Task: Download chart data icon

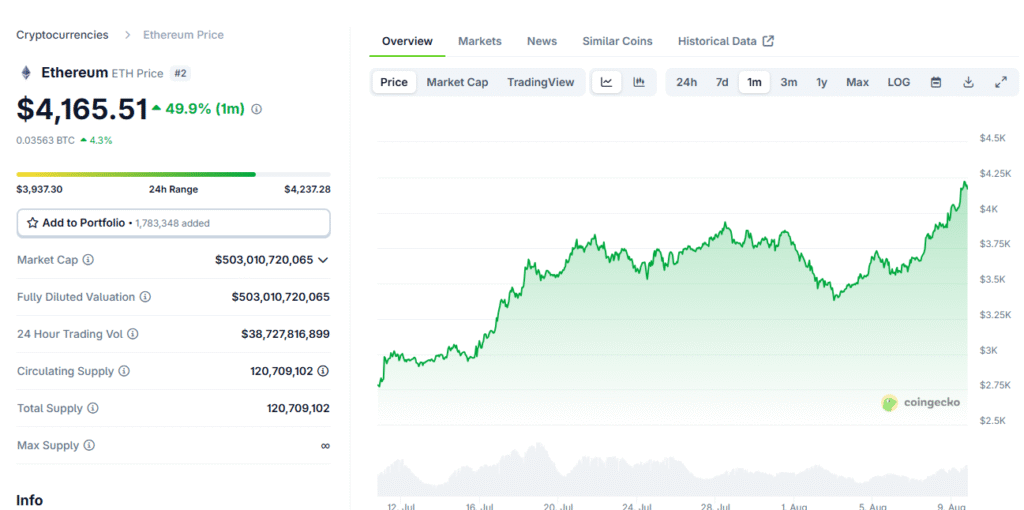Action: coord(968,82)
